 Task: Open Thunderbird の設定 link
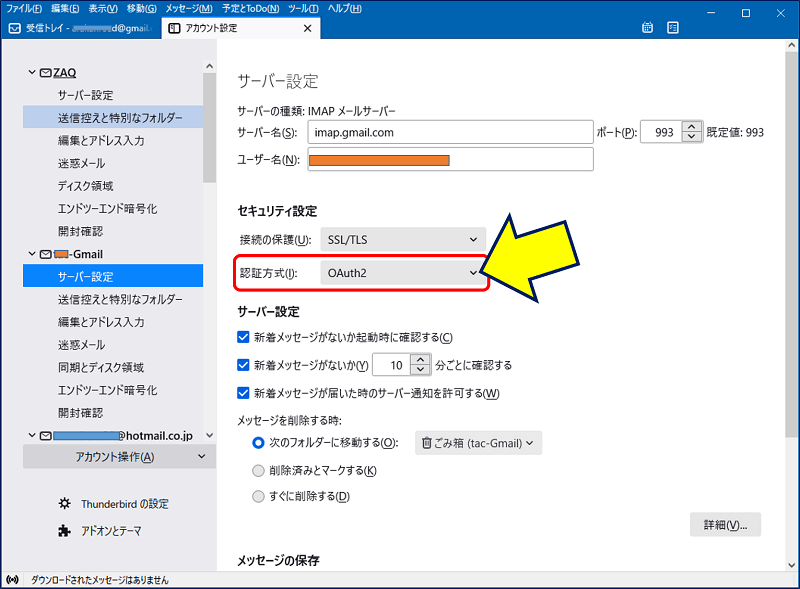click(124, 504)
